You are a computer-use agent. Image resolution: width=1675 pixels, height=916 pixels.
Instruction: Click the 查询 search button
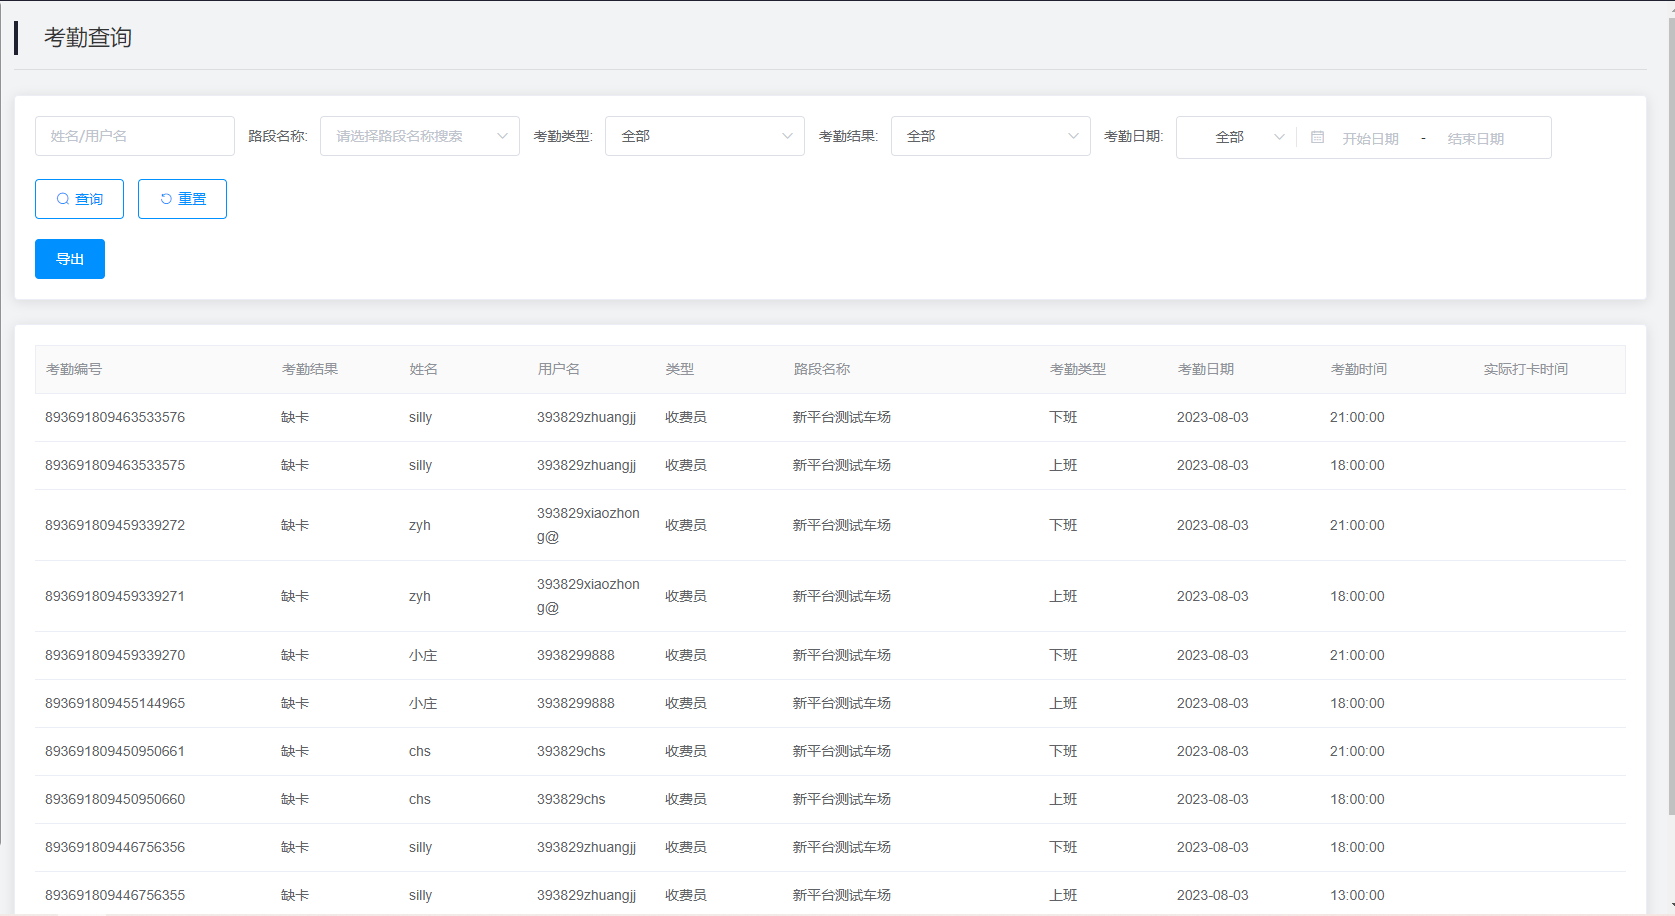click(x=79, y=199)
